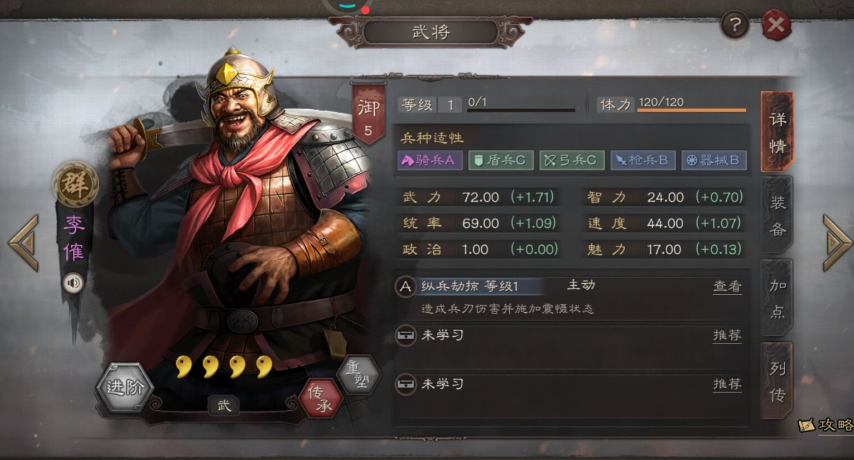
Task: Go to previous general with left arrow
Action: point(24,243)
